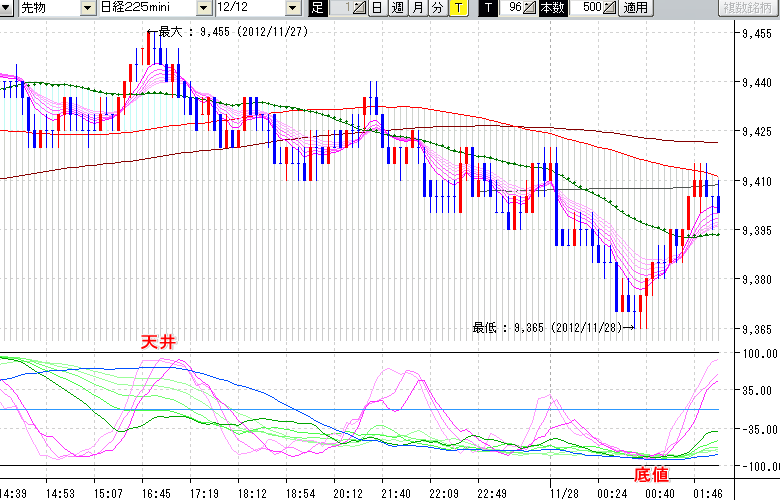Click the red 天井 marker on oscillator
The height and width of the screenshot is (500, 780).
160,342
